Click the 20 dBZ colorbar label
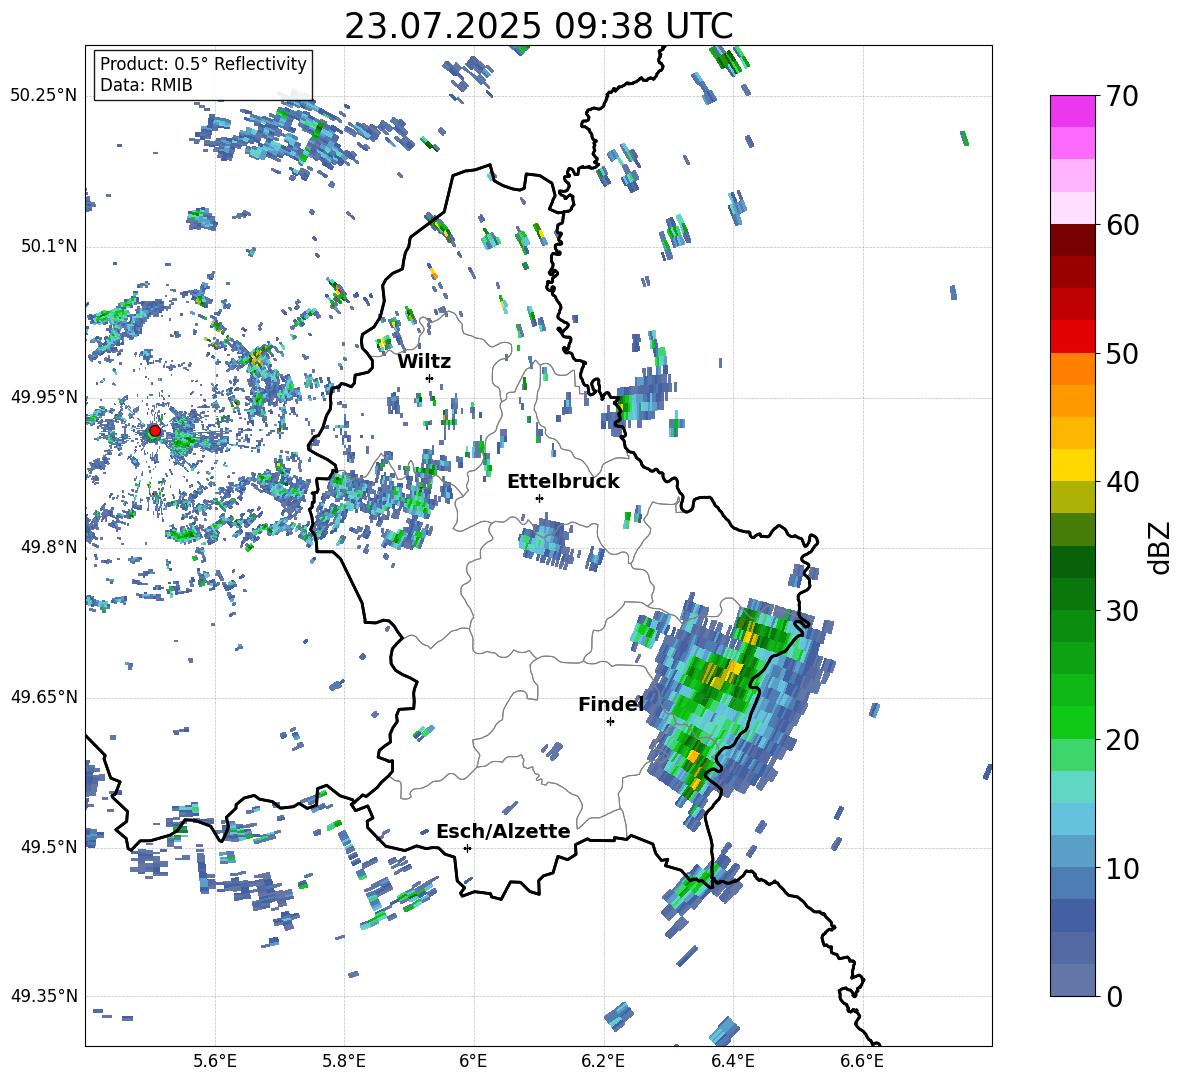 click(1121, 740)
